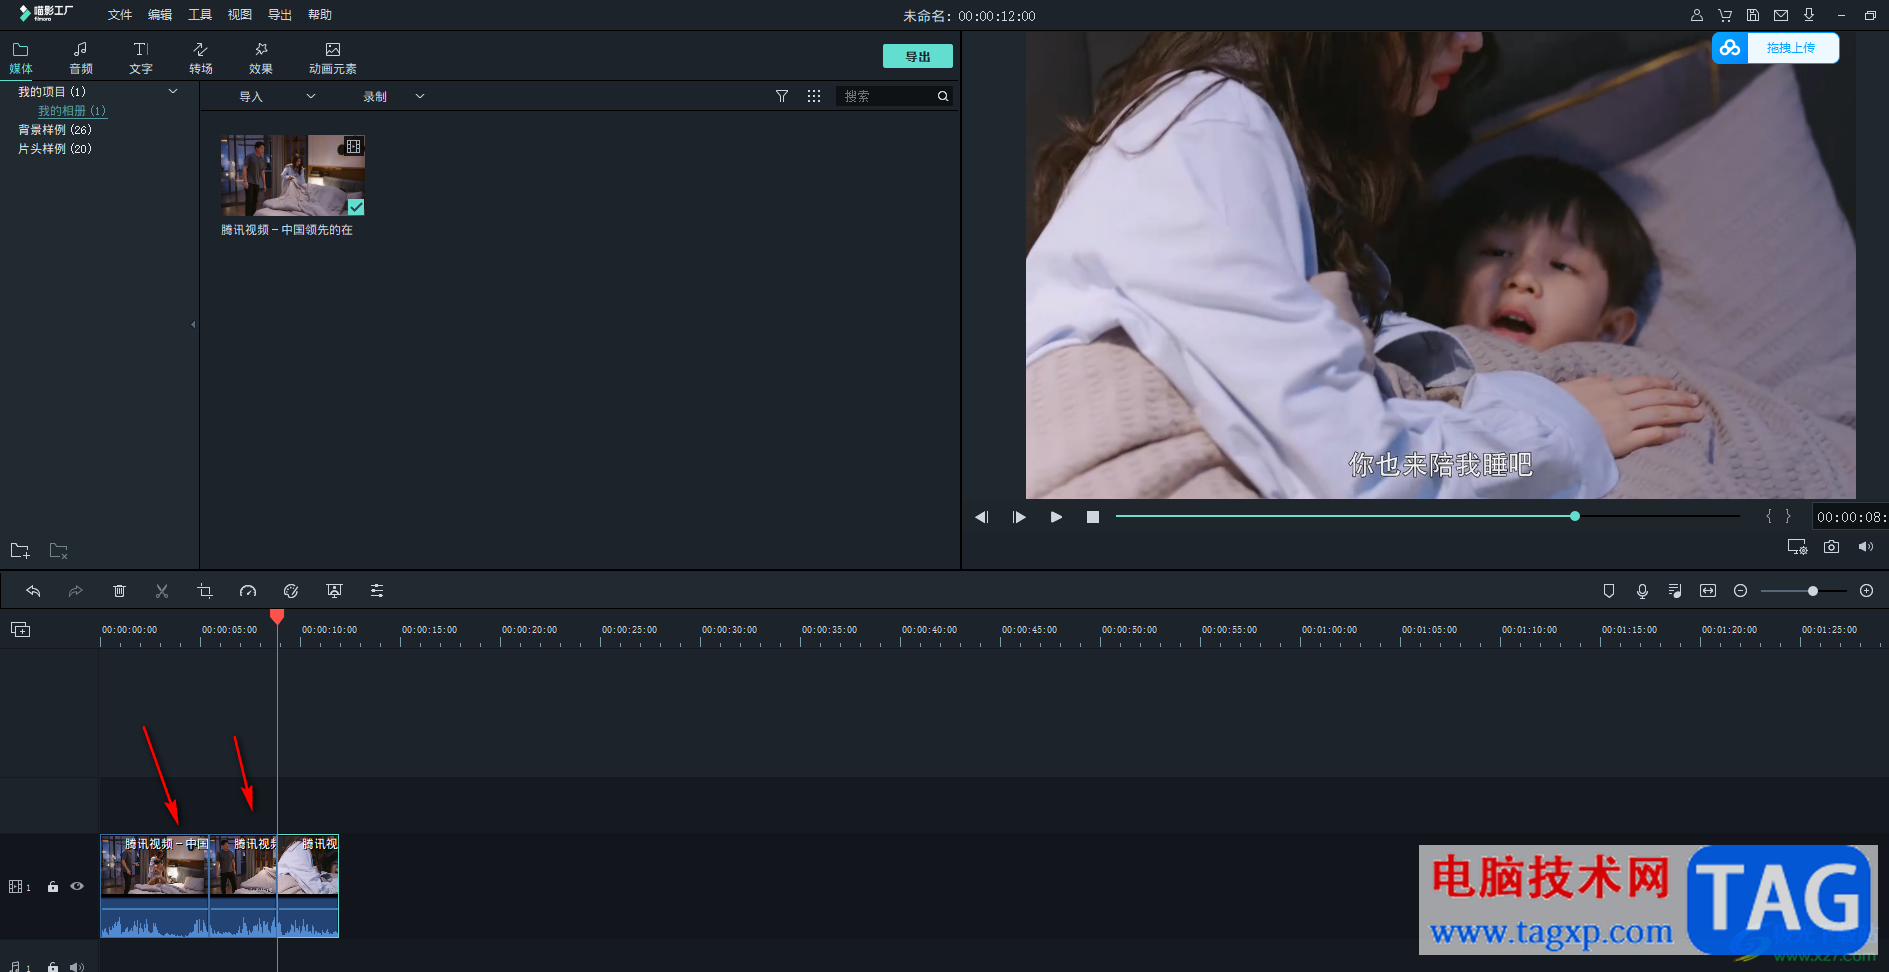Open the 帮助 menu
The image size is (1889, 972).
coord(320,15)
